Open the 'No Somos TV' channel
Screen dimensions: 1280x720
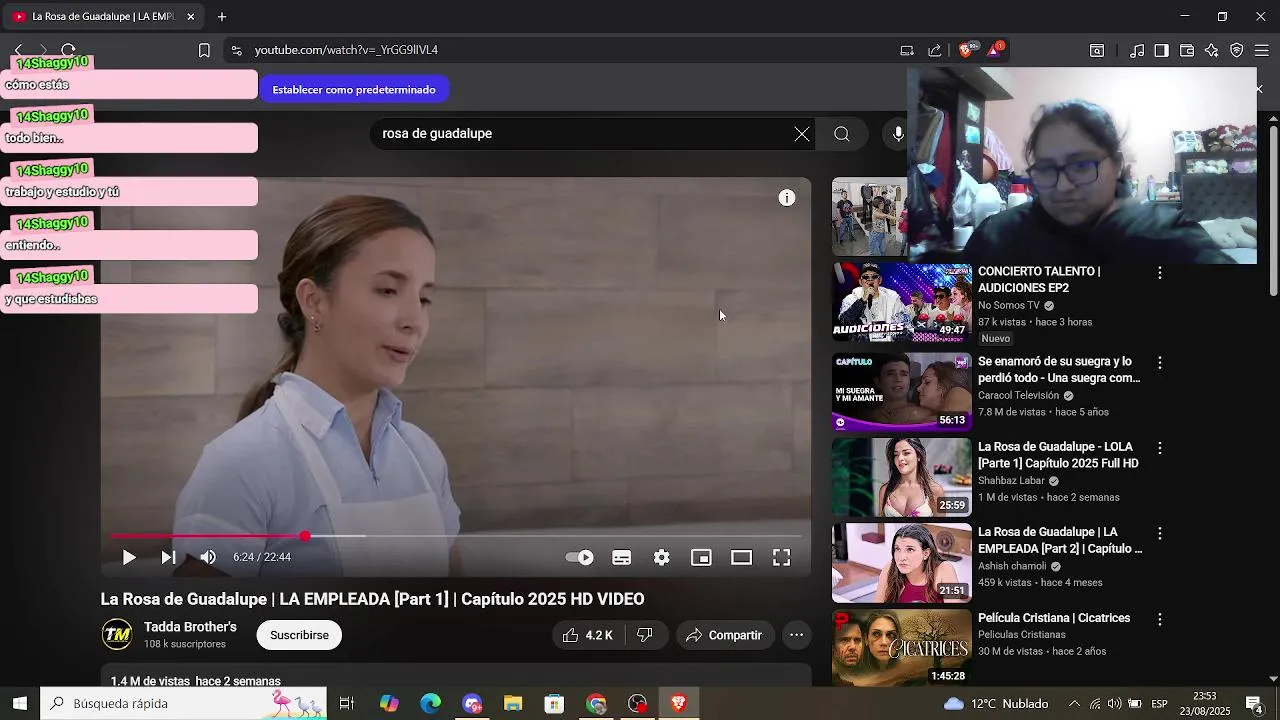(1009, 305)
